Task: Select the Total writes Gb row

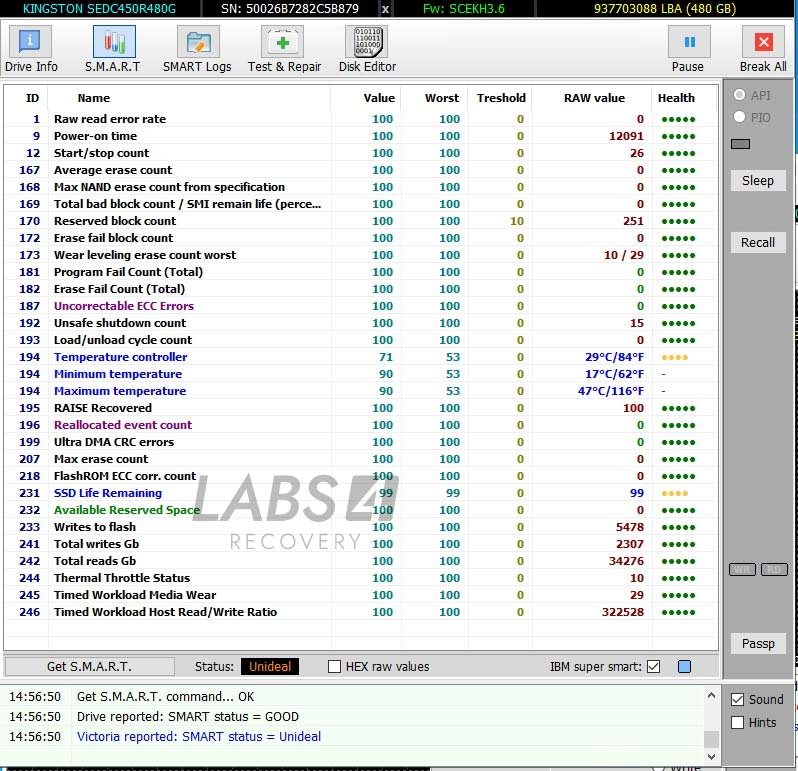Action: point(361,544)
